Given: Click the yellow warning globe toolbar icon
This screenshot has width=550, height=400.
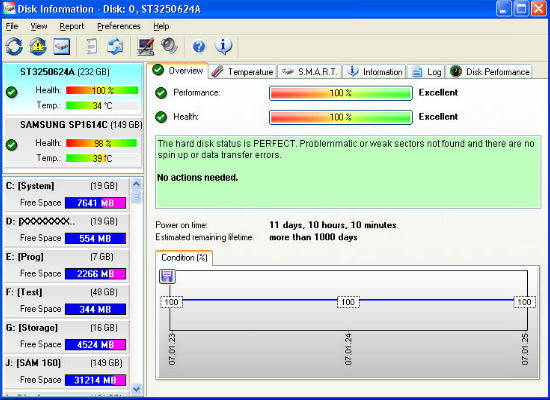Looking at the screenshot, I should (38, 46).
